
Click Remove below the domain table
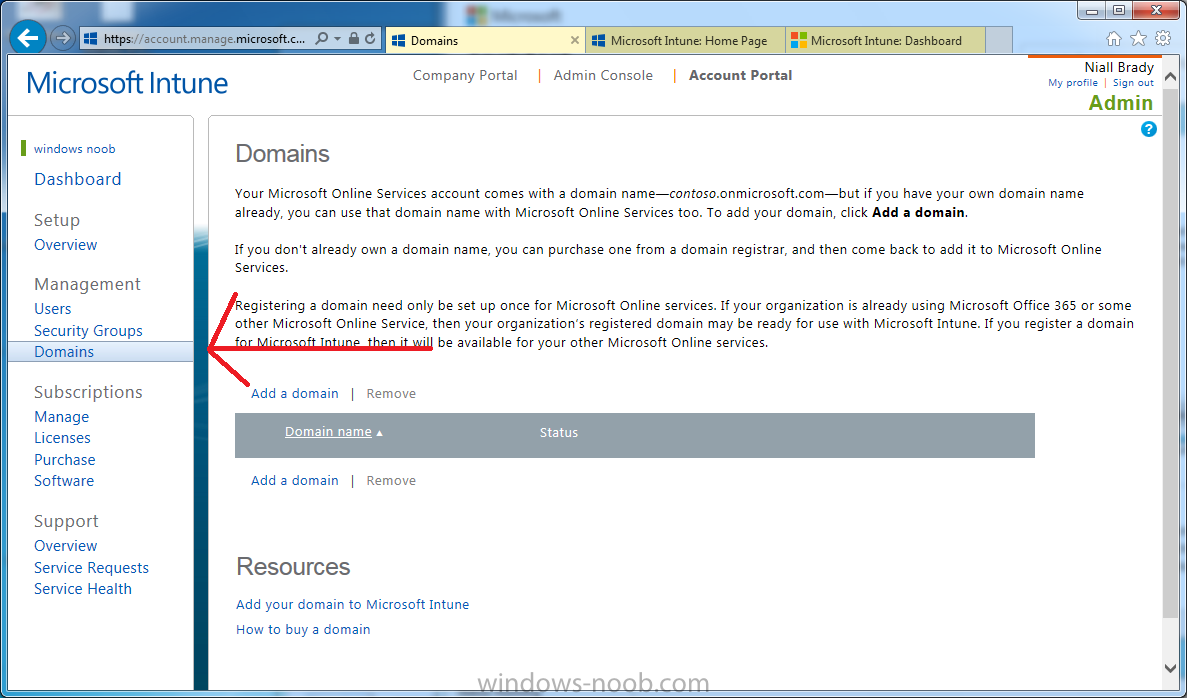(x=391, y=481)
